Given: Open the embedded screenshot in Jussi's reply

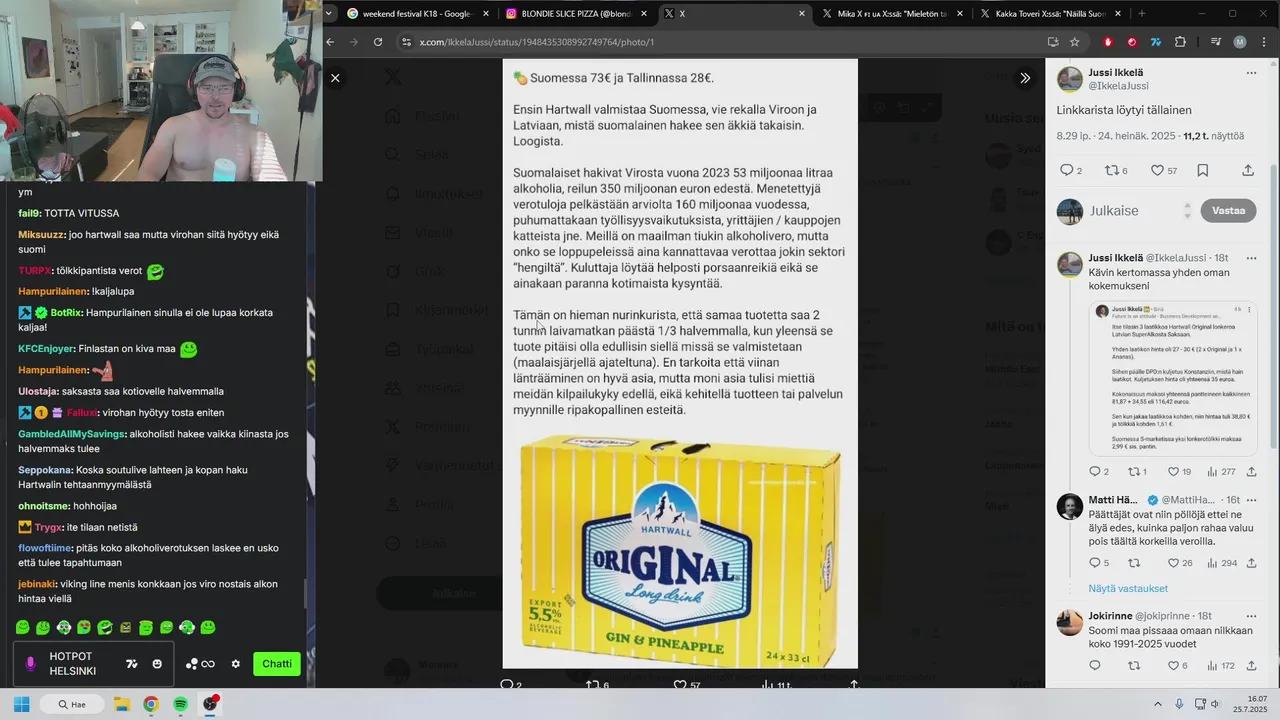Looking at the screenshot, I should pos(1173,379).
